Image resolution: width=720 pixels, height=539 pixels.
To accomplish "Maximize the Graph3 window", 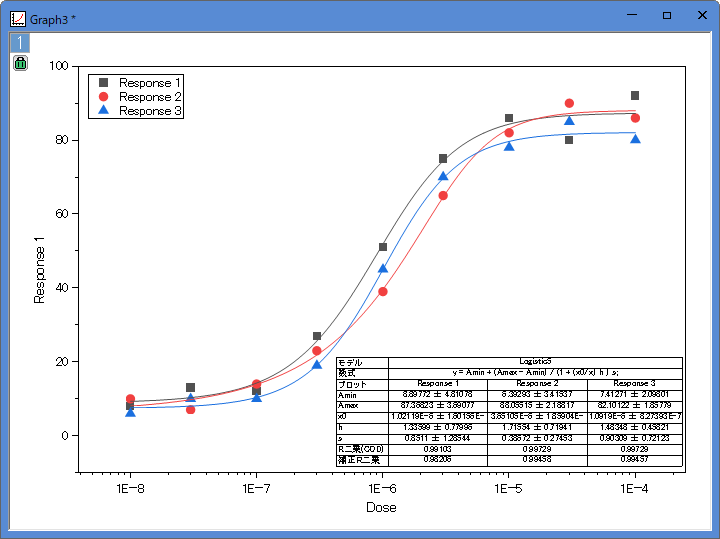I will (x=667, y=16).
